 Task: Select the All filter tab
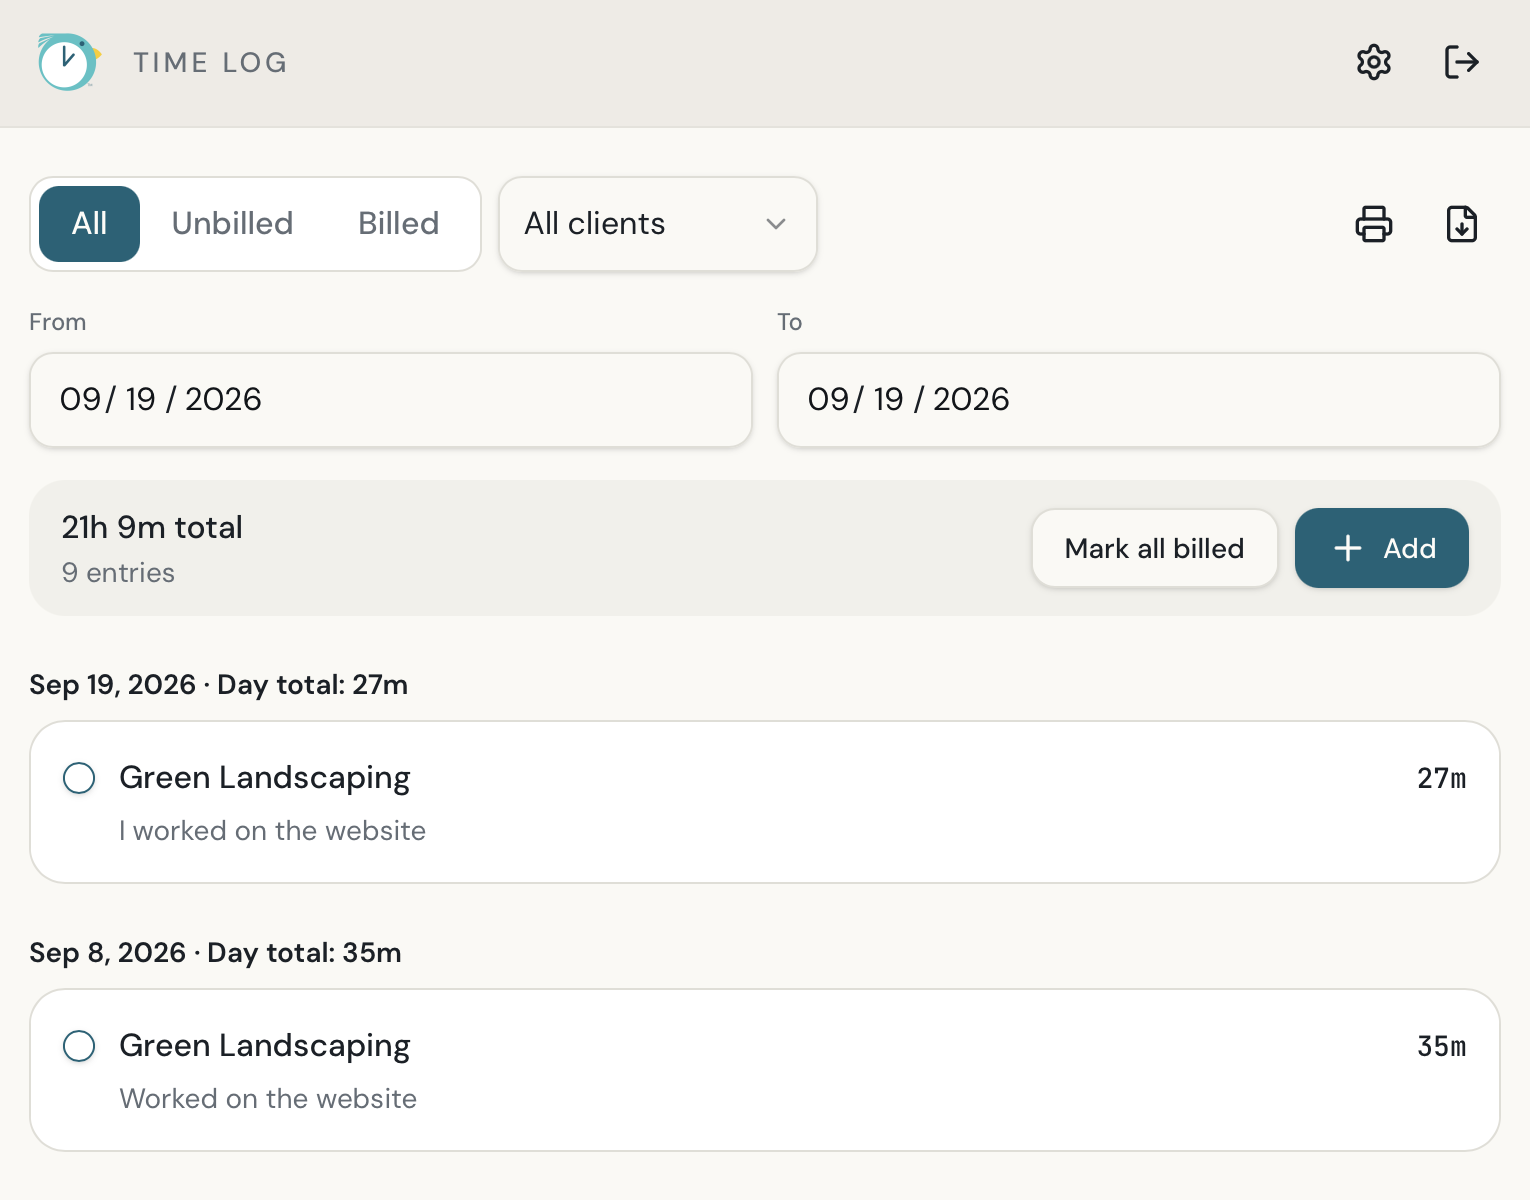pyautogui.click(x=90, y=224)
